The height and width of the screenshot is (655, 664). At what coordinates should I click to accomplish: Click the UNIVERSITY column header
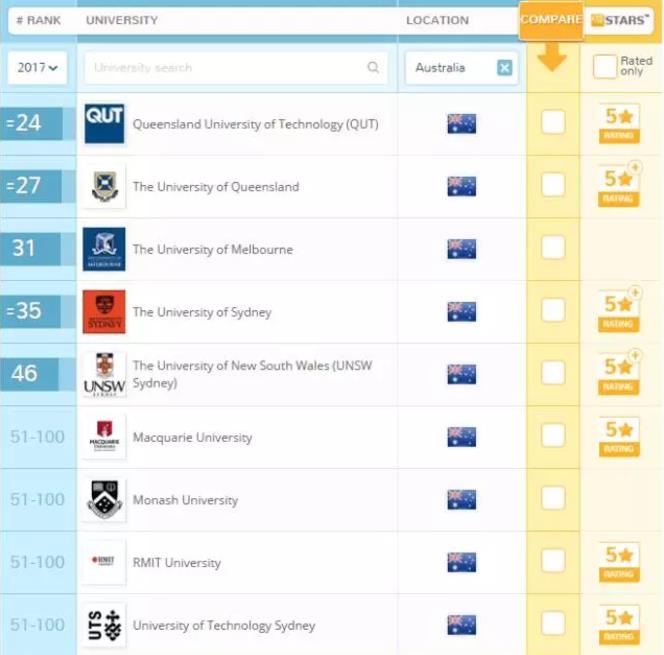click(122, 20)
